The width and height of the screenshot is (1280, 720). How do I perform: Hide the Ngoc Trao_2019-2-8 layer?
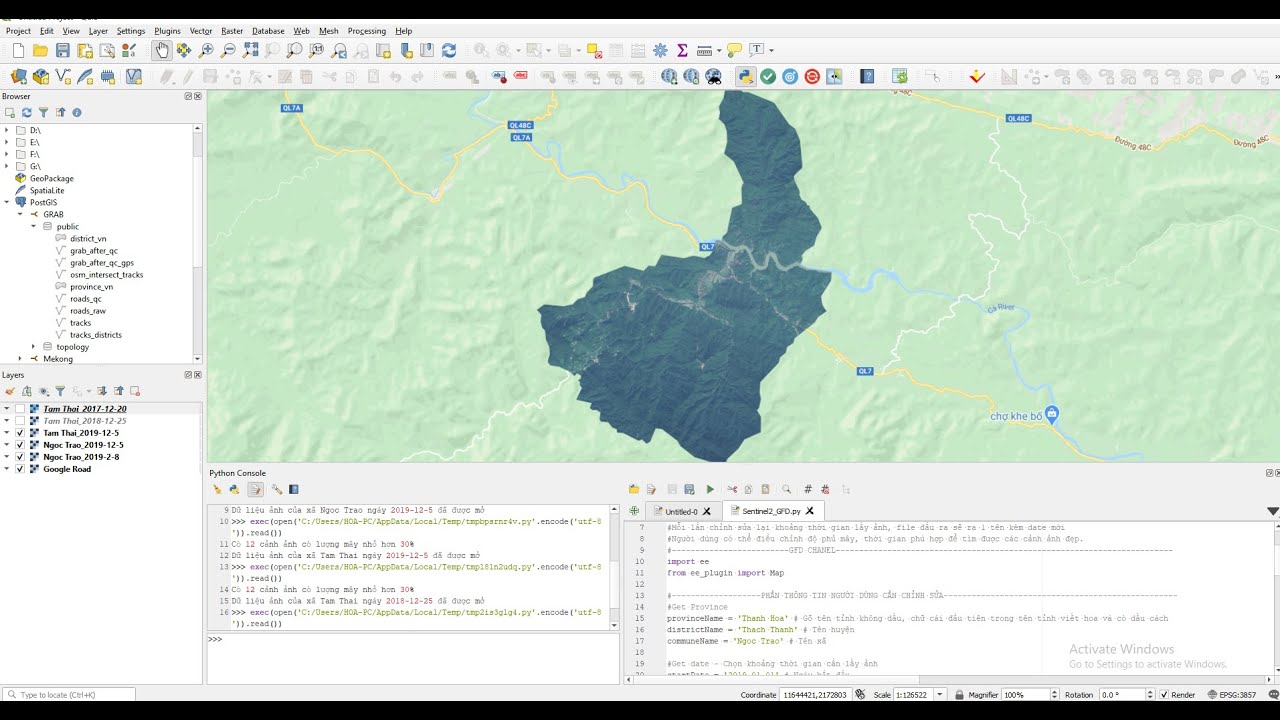[20, 457]
